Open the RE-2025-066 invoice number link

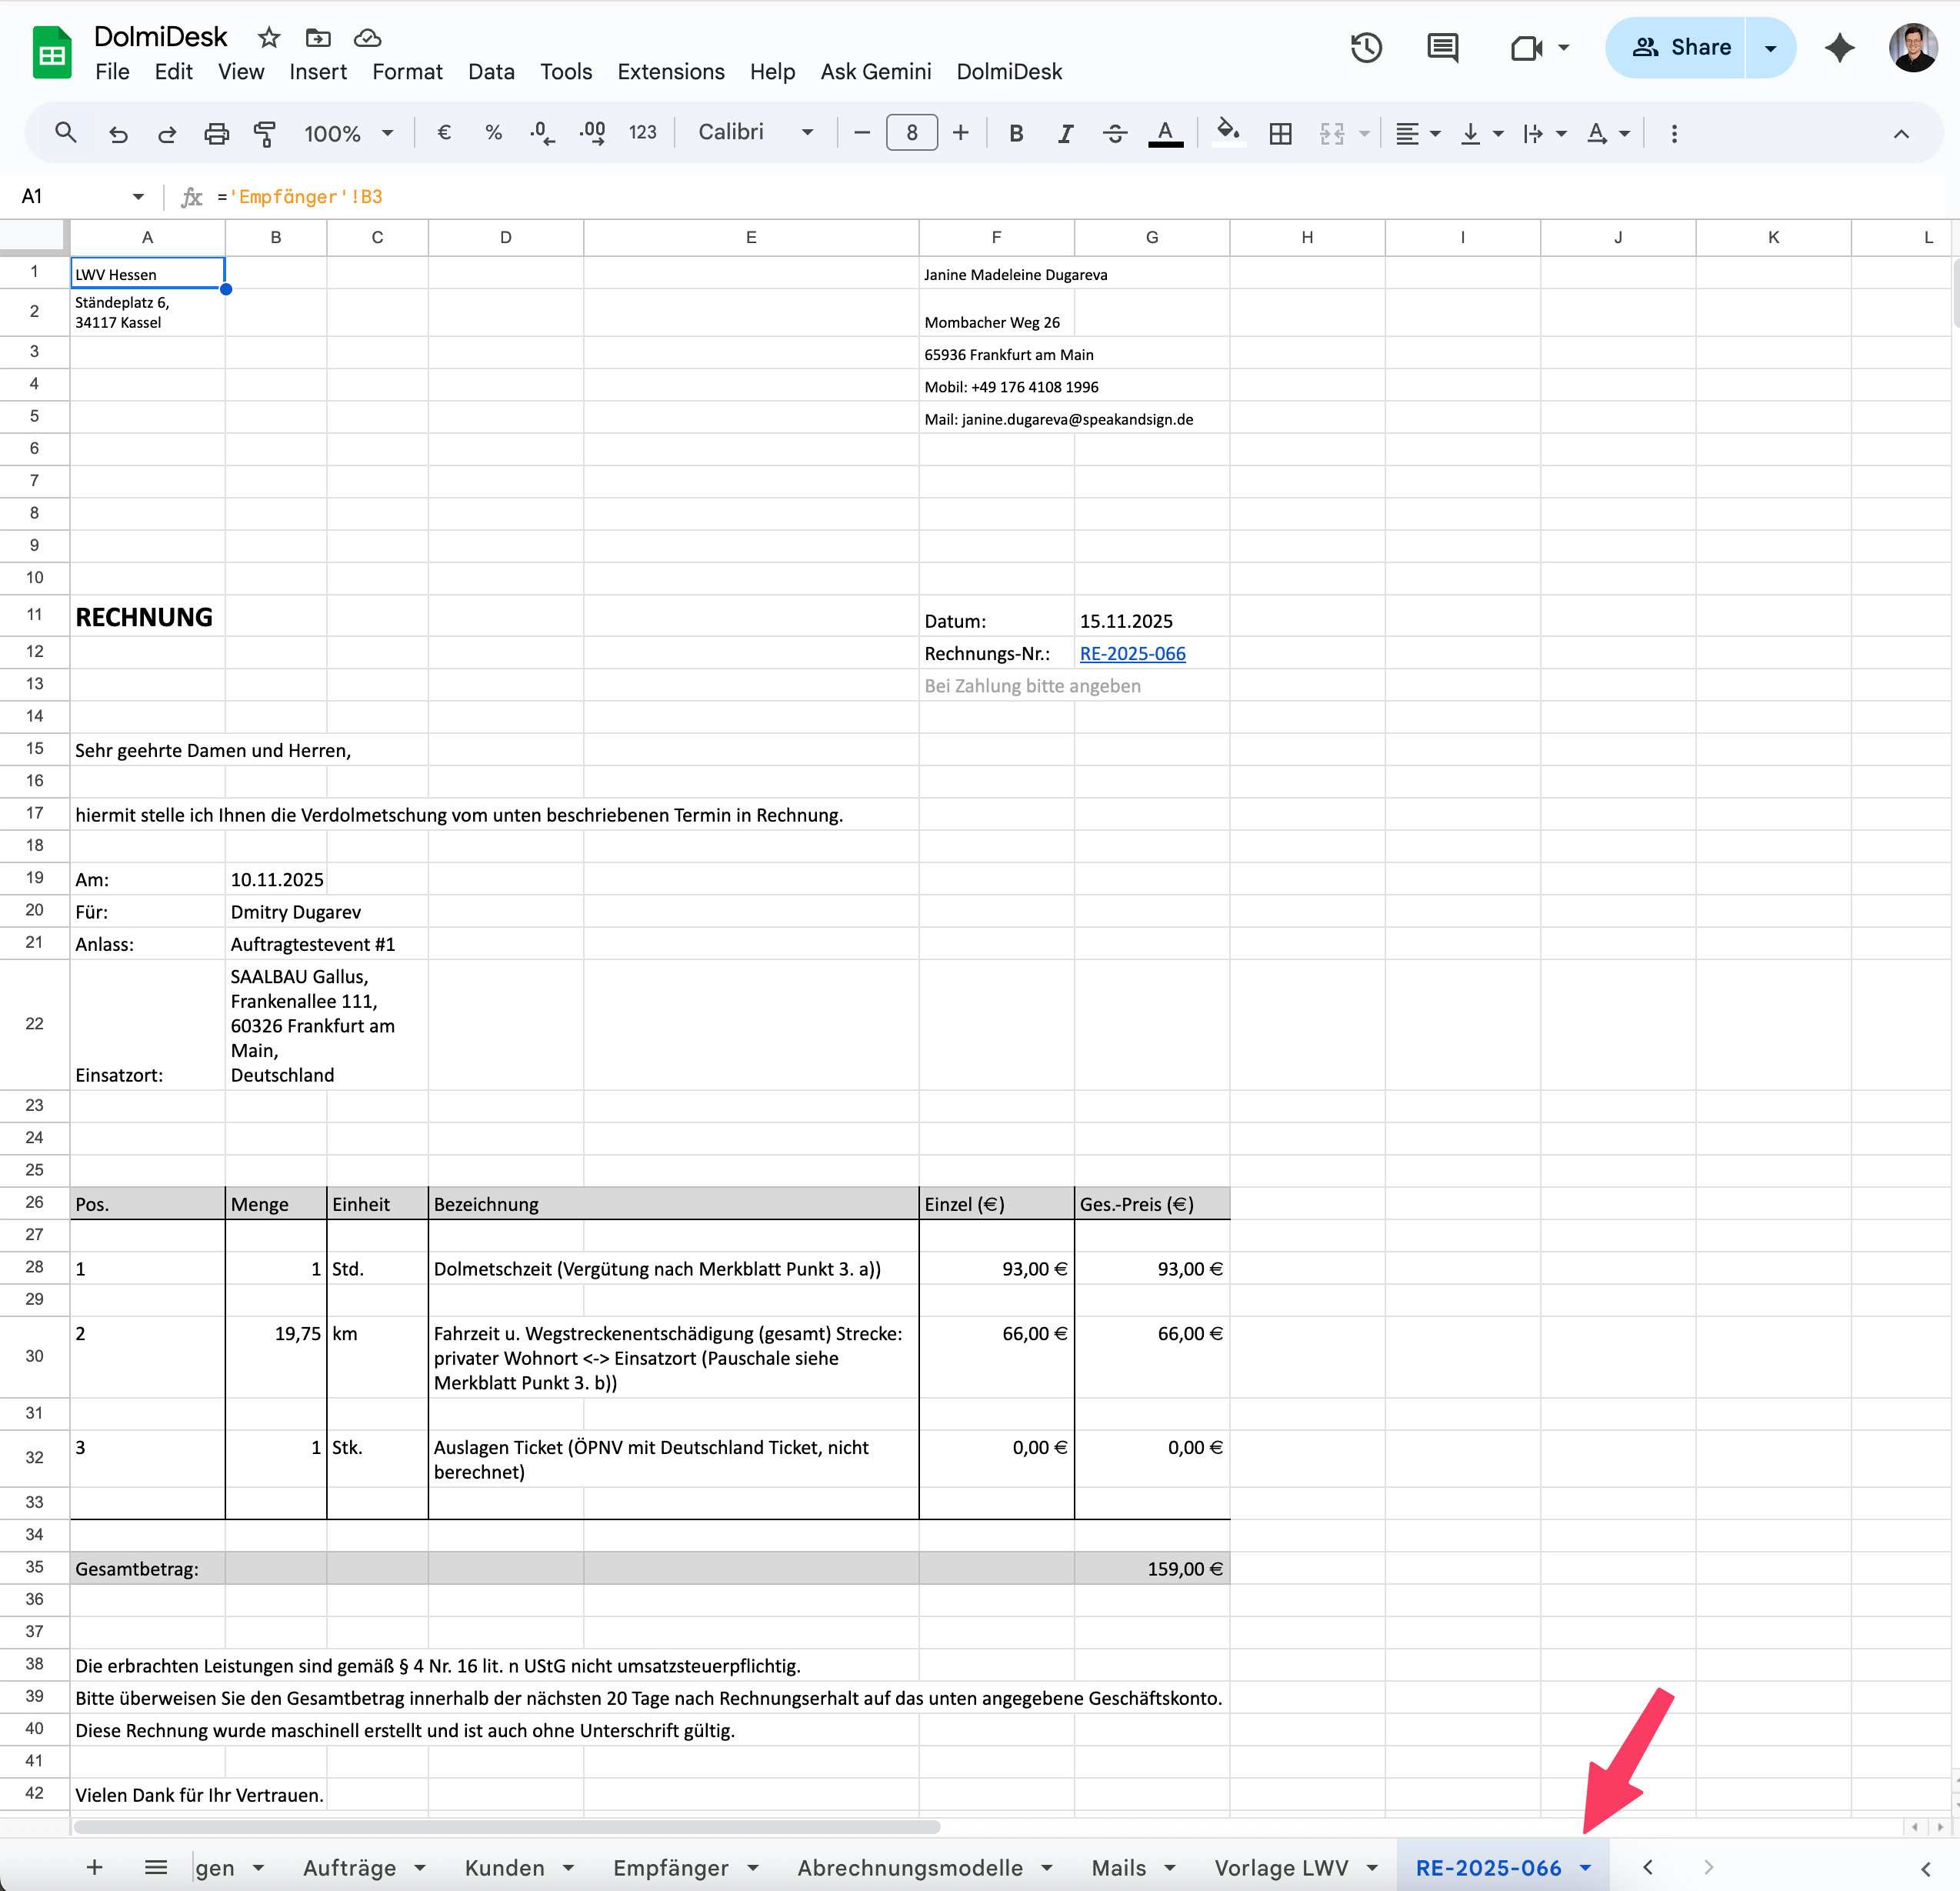point(1132,654)
